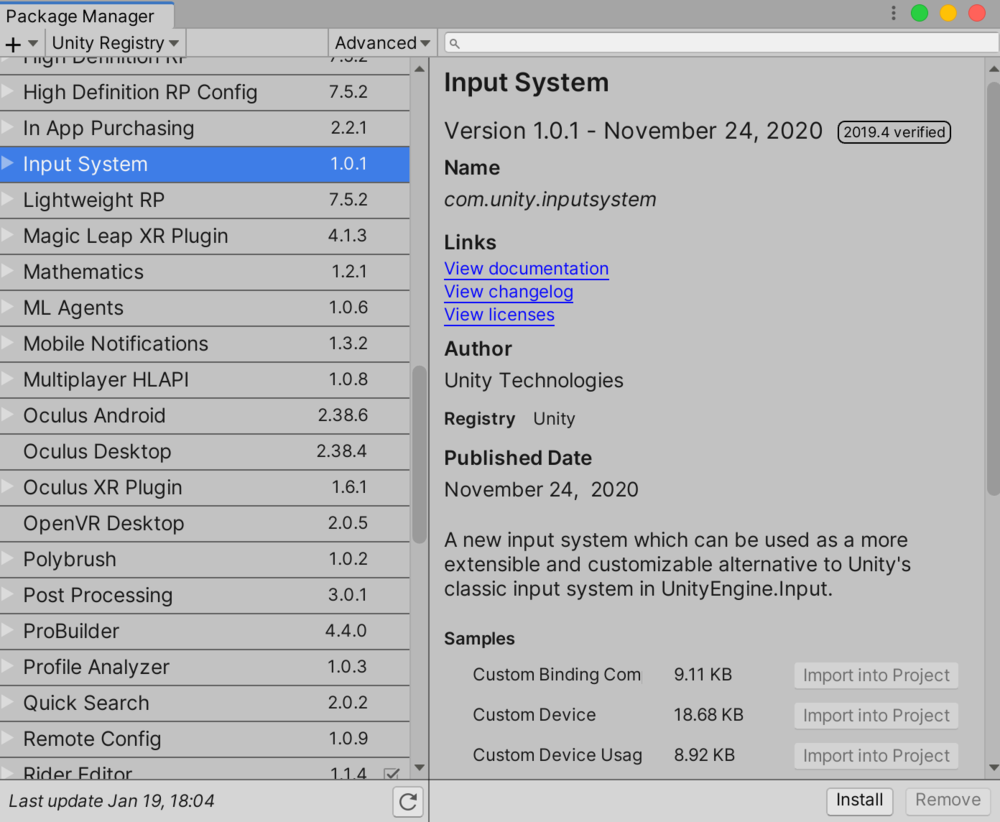Expand the Input System versions arrow

pos(8,163)
